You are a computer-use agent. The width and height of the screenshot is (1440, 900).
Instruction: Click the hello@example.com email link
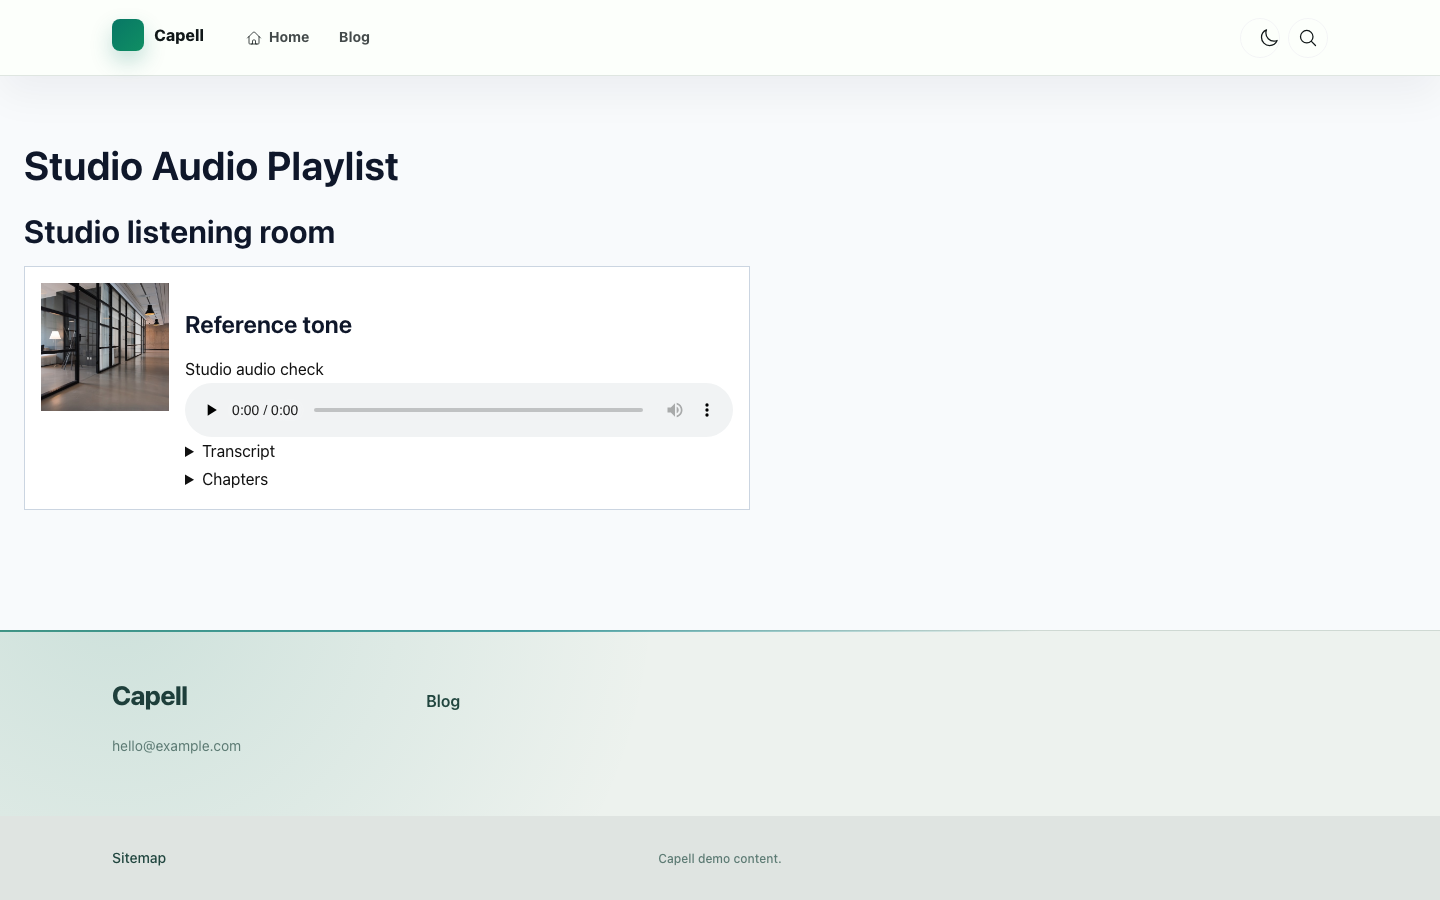[x=176, y=746]
